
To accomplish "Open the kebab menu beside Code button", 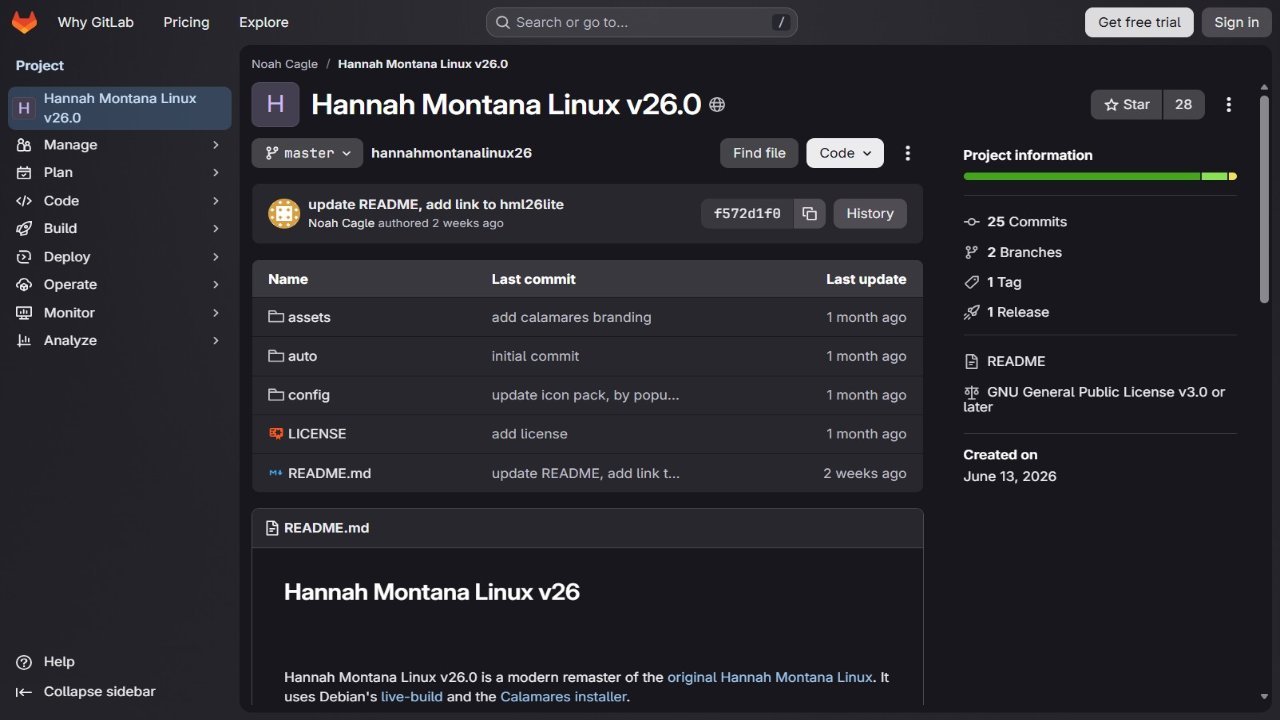I will [x=908, y=153].
